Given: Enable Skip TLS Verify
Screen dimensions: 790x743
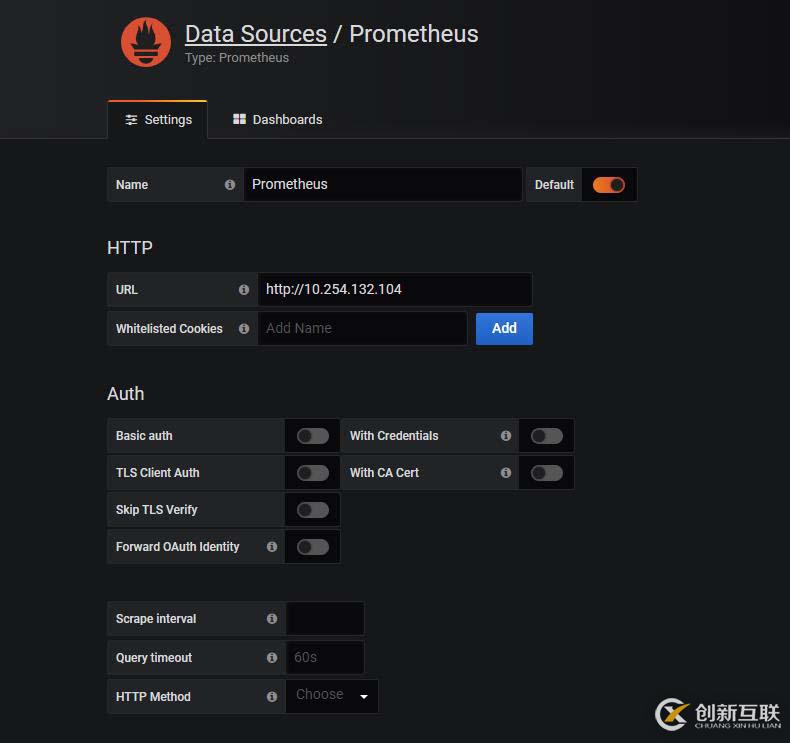Looking at the screenshot, I should click(x=313, y=510).
